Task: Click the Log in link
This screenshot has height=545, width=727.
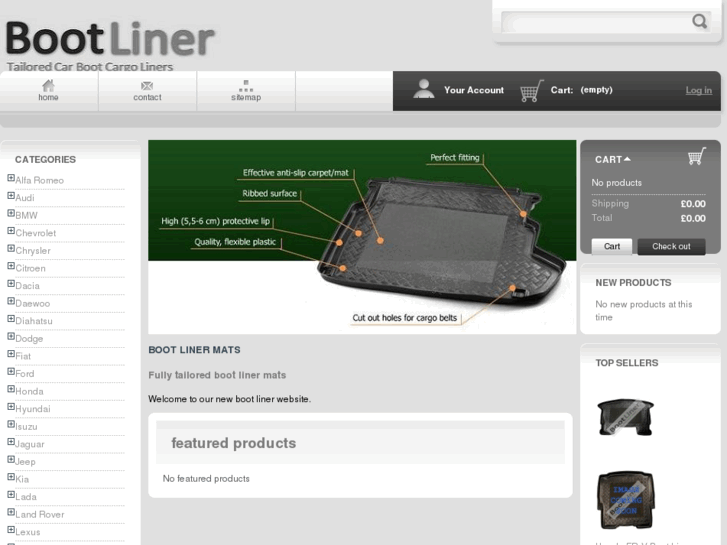Action: click(x=698, y=90)
